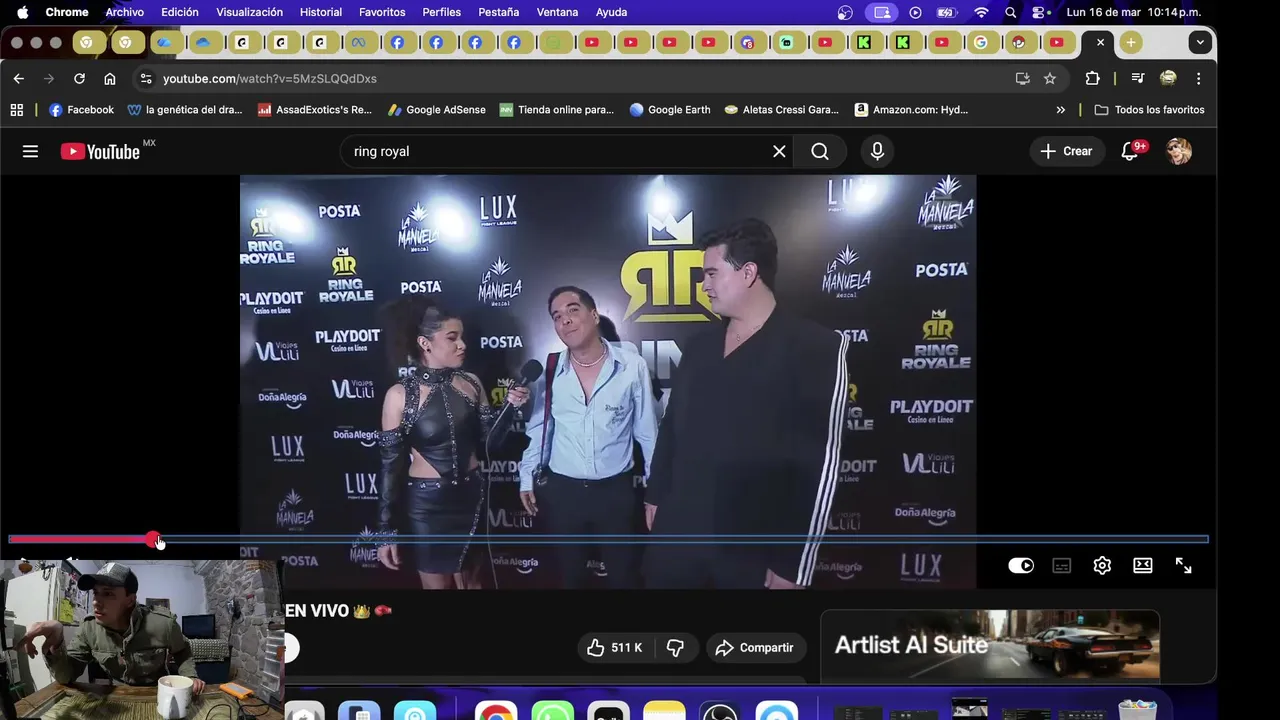This screenshot has width=1280, height=720.
Task: Expand tab search chevron
Action: (x=1200, y=42)
